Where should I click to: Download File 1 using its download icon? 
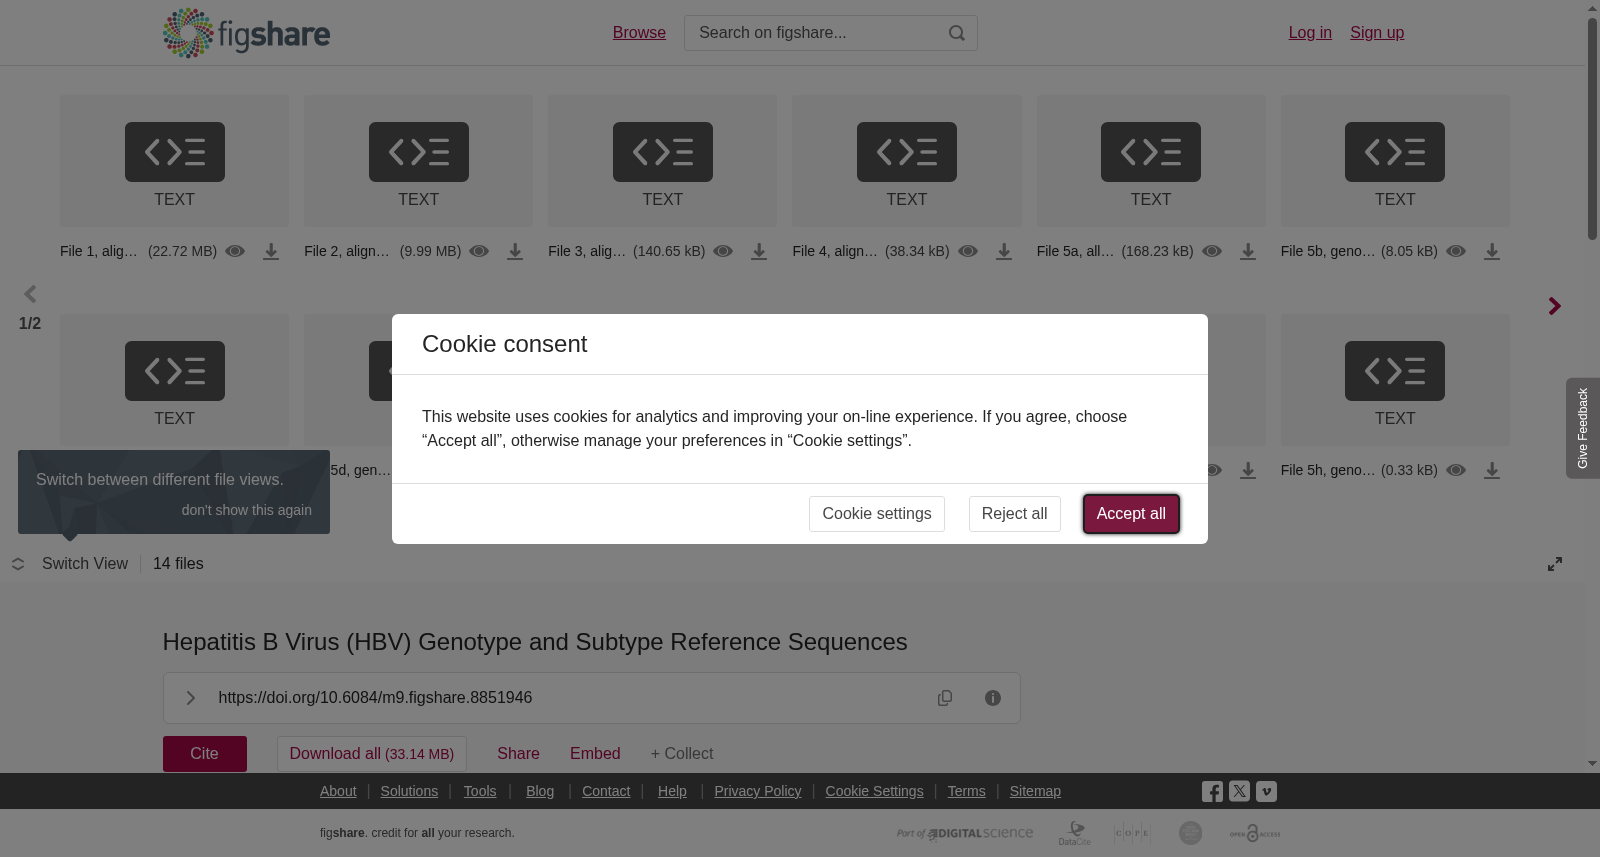point(271,252)
